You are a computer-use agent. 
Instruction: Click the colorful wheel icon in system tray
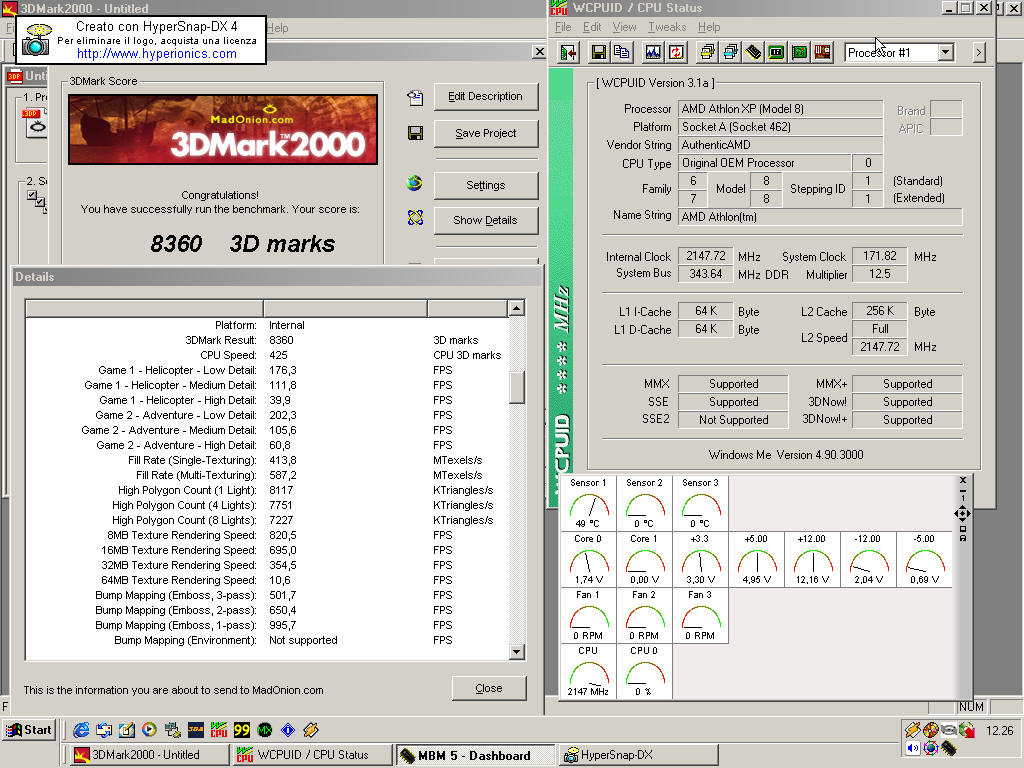coord(931,729)
